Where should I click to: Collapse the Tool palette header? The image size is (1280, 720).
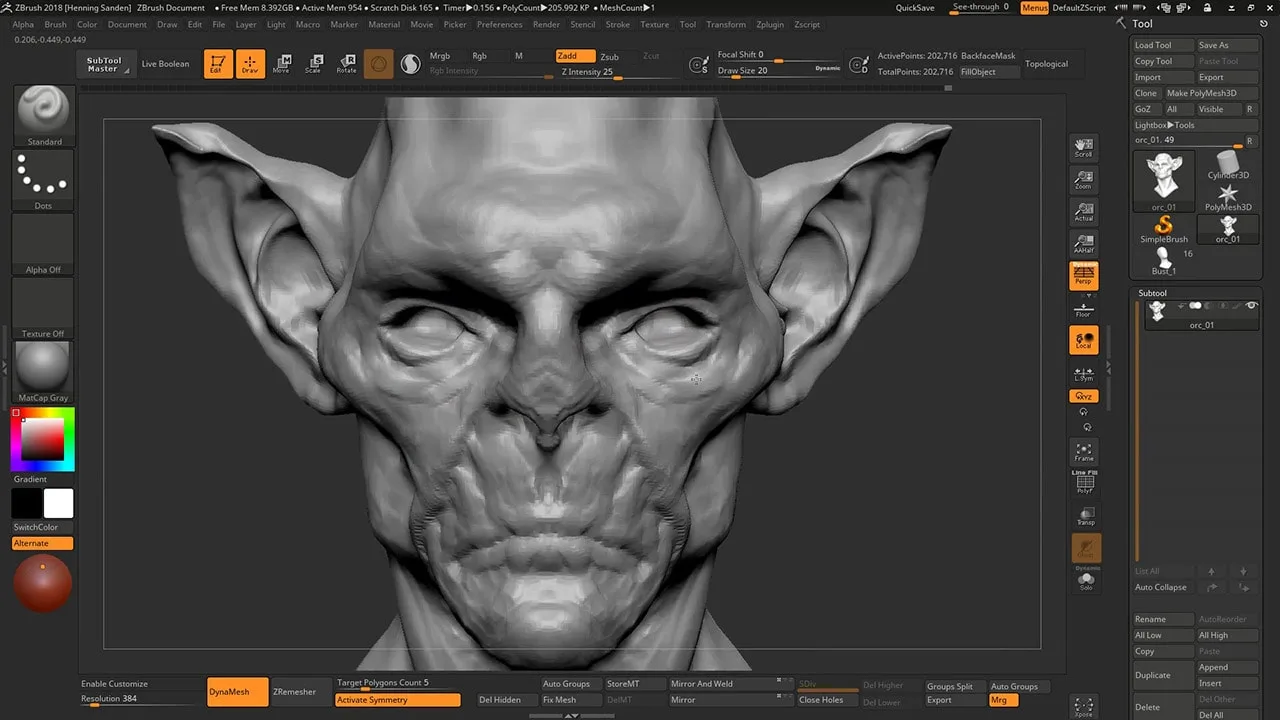click(x=1142, y=24)
